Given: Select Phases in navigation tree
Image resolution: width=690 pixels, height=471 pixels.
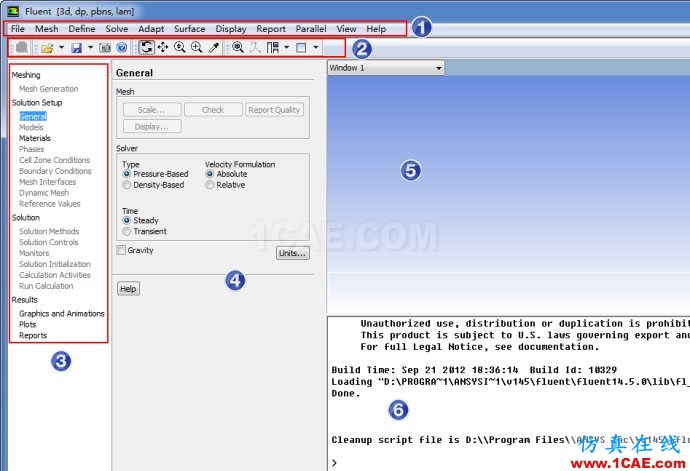Looking at the screenshot, I should click(32, 149).
